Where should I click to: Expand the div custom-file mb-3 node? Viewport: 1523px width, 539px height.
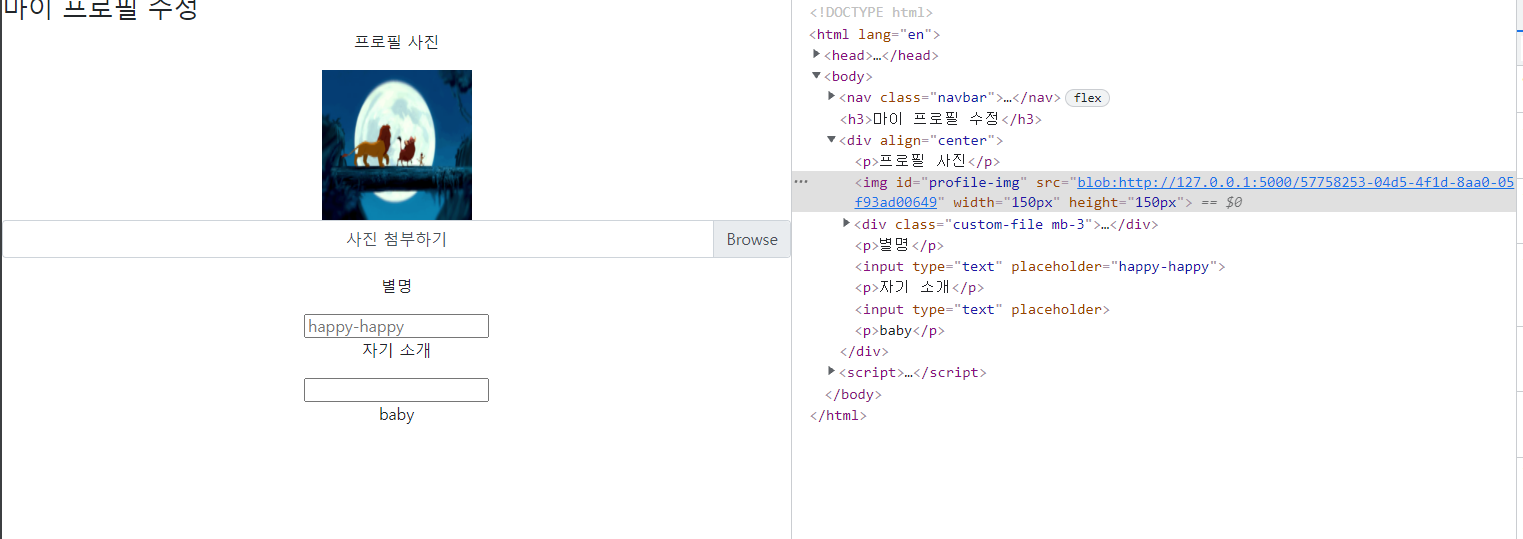pos(847,223)
